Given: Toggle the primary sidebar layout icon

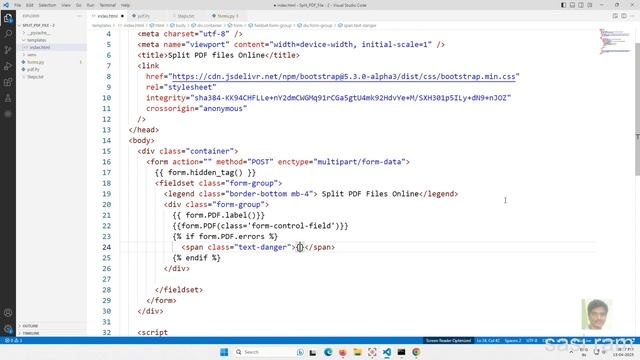Looking at the screenshot, I should point(563,5).
